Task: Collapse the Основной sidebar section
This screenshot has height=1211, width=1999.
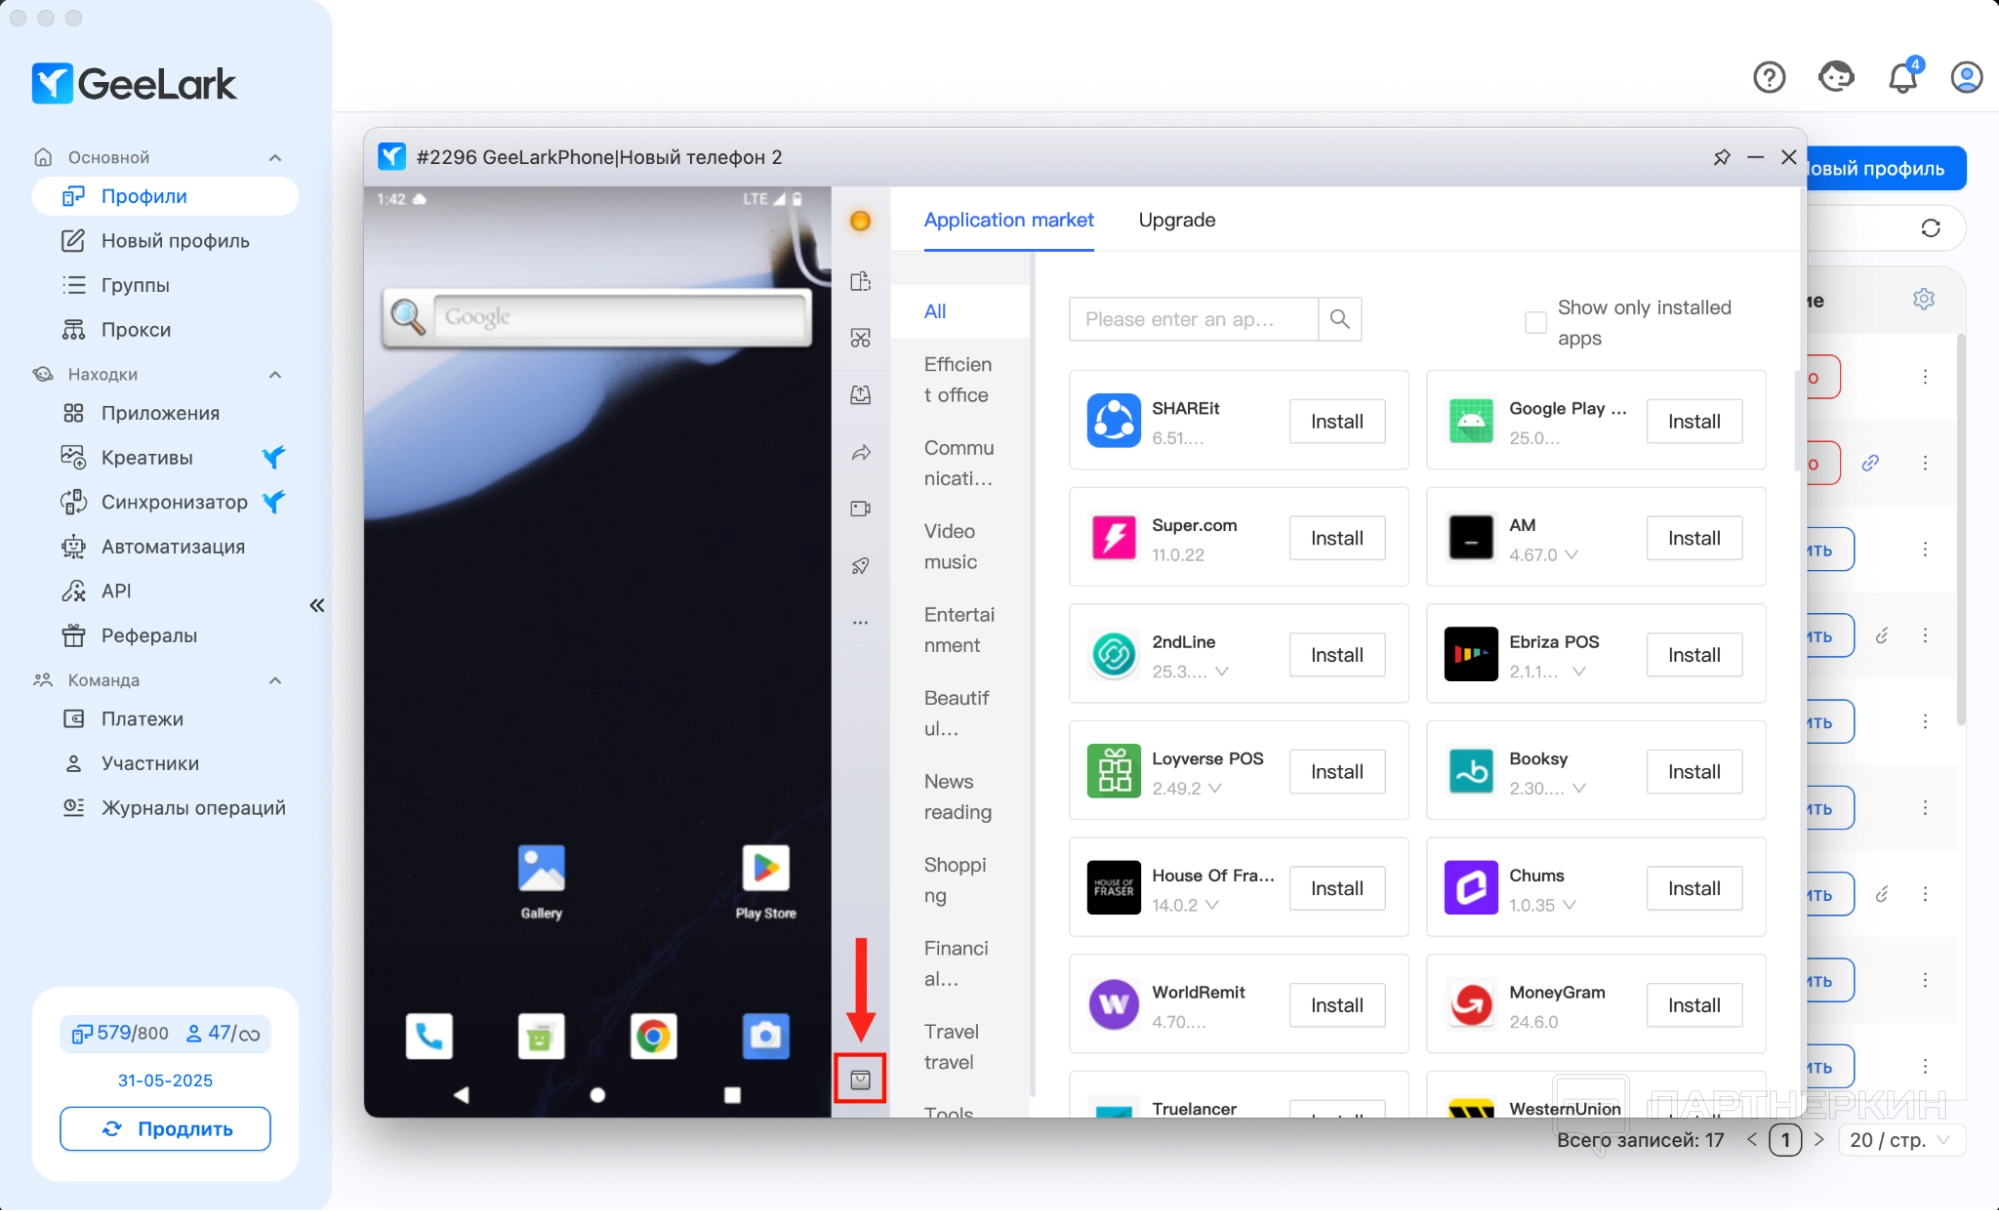Action: (275, 157)
